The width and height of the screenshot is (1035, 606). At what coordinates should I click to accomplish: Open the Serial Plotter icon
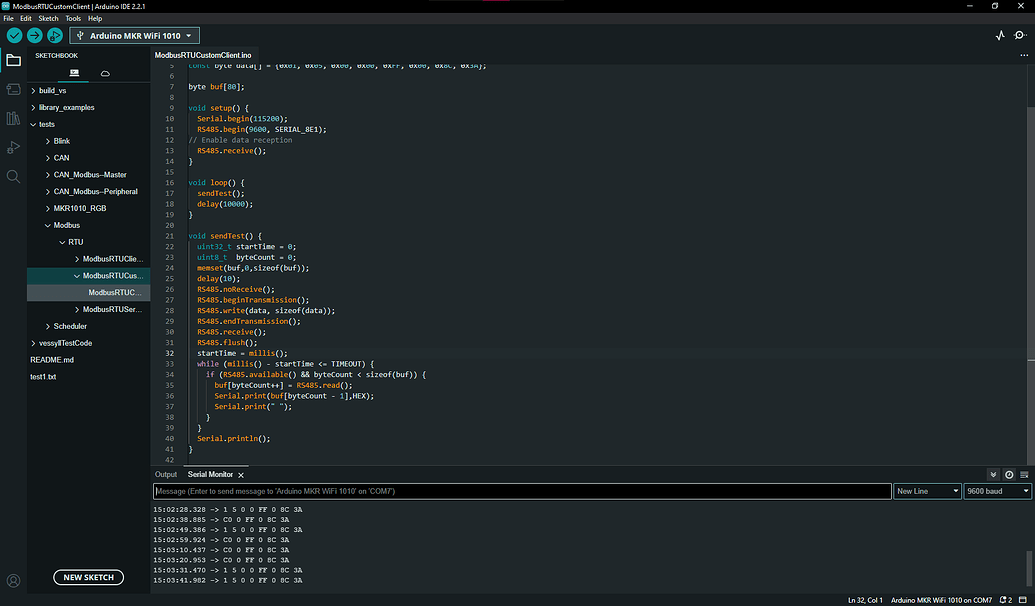tap(999, 35)
